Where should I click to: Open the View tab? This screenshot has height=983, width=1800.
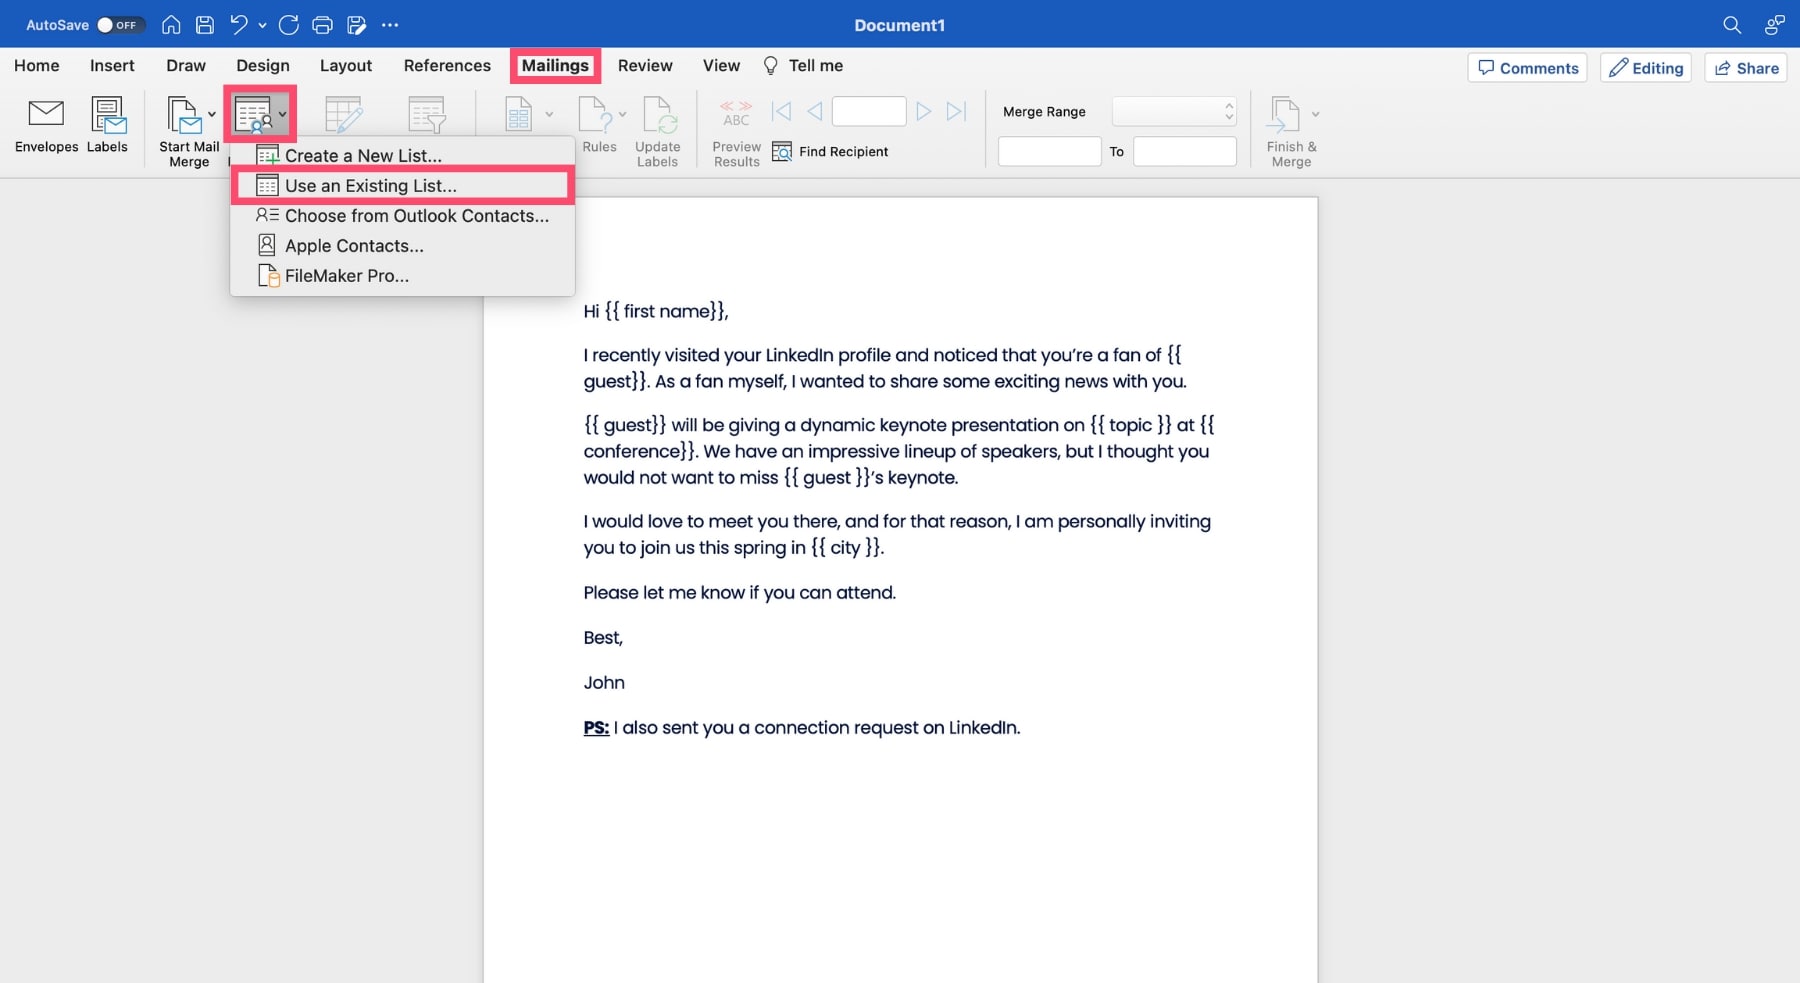(x=721, y=65)
